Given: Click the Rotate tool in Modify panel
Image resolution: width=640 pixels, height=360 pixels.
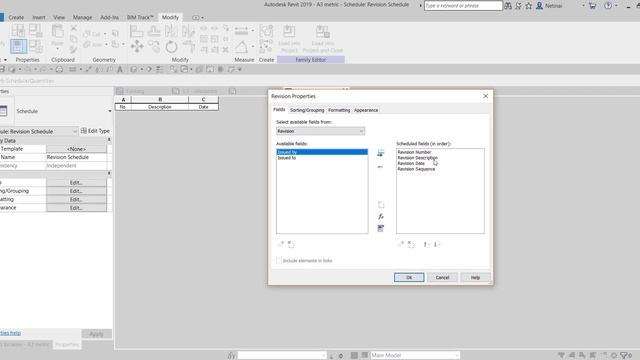Looking at the screenshot, I should (171, 47).
